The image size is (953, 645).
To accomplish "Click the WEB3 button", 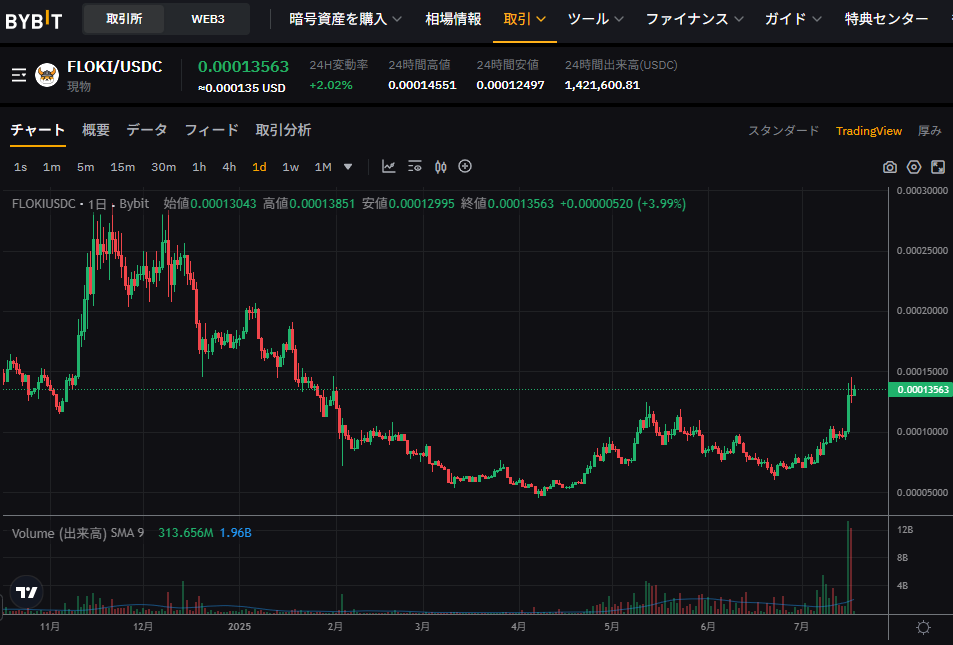I will point(207,19).
